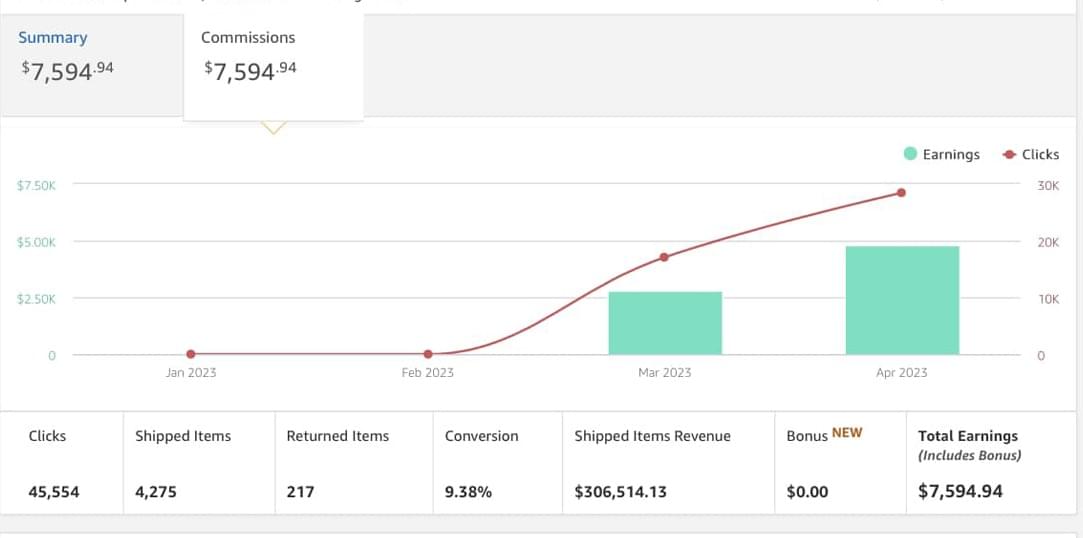Select the Shipped Items metric cell

pyautogui.click(x=199, y=463)
